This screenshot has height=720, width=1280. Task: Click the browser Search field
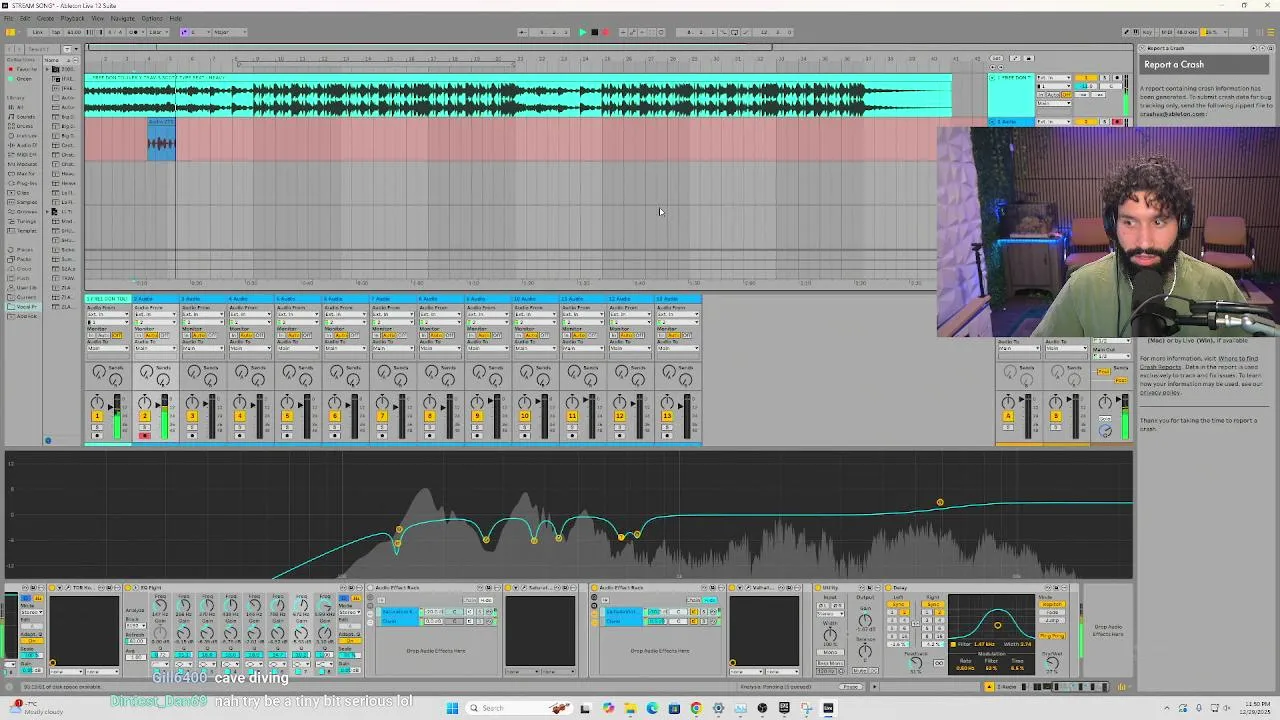[x=40, y=49]
